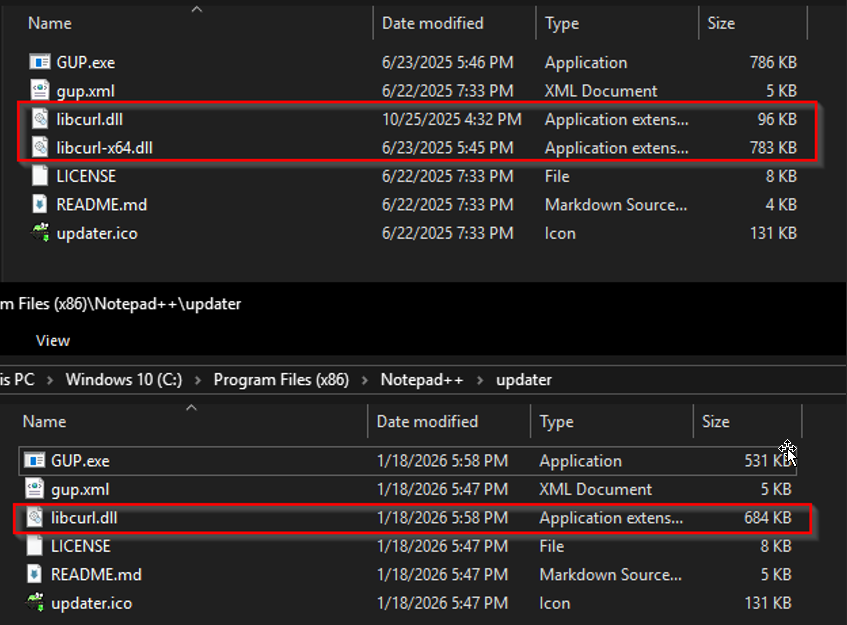
Task: Click the icon of 786 KB GUP.exe
Action: (x=40, y=62)
